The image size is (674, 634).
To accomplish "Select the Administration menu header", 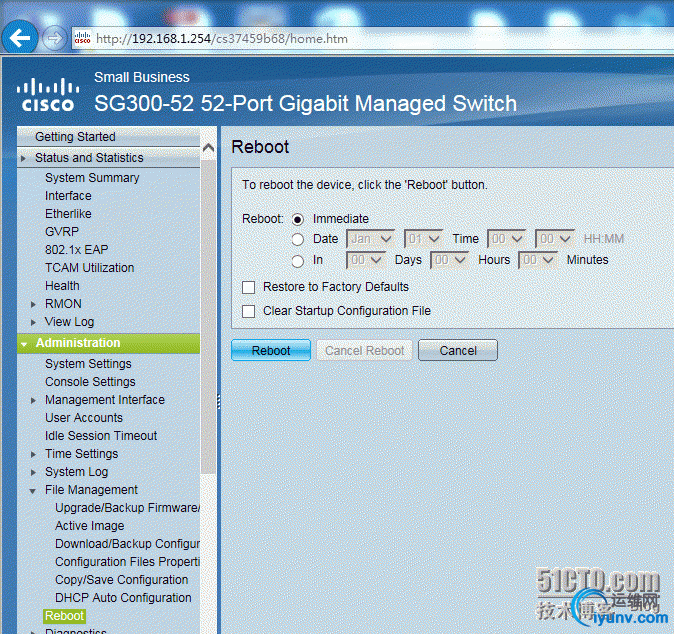I will pyautogui.click(x=108, y=343).
